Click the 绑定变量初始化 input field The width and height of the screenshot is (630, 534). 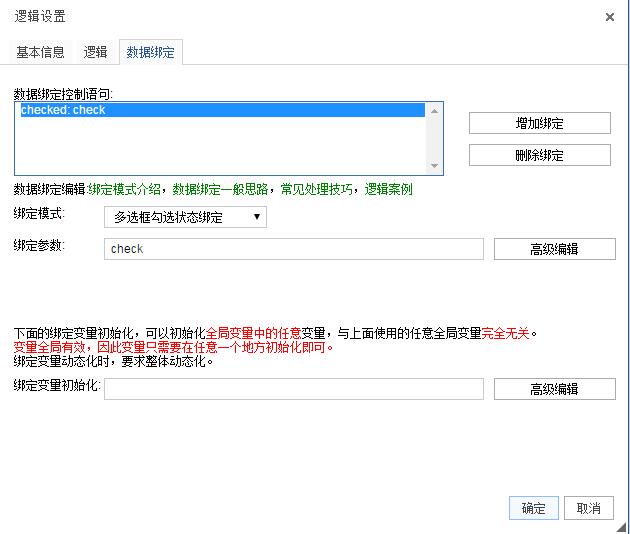click(294, 389)
